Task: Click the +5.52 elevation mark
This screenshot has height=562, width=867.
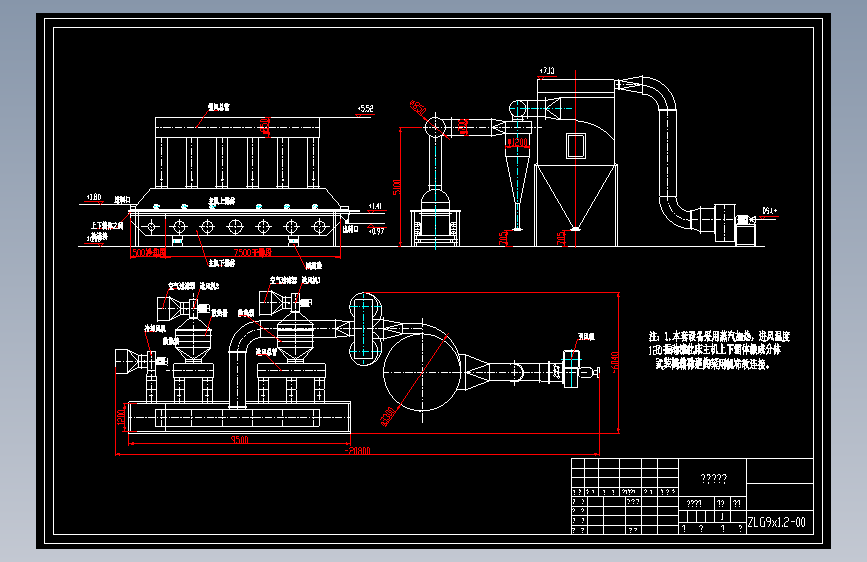Action: (x=365, y=109)
